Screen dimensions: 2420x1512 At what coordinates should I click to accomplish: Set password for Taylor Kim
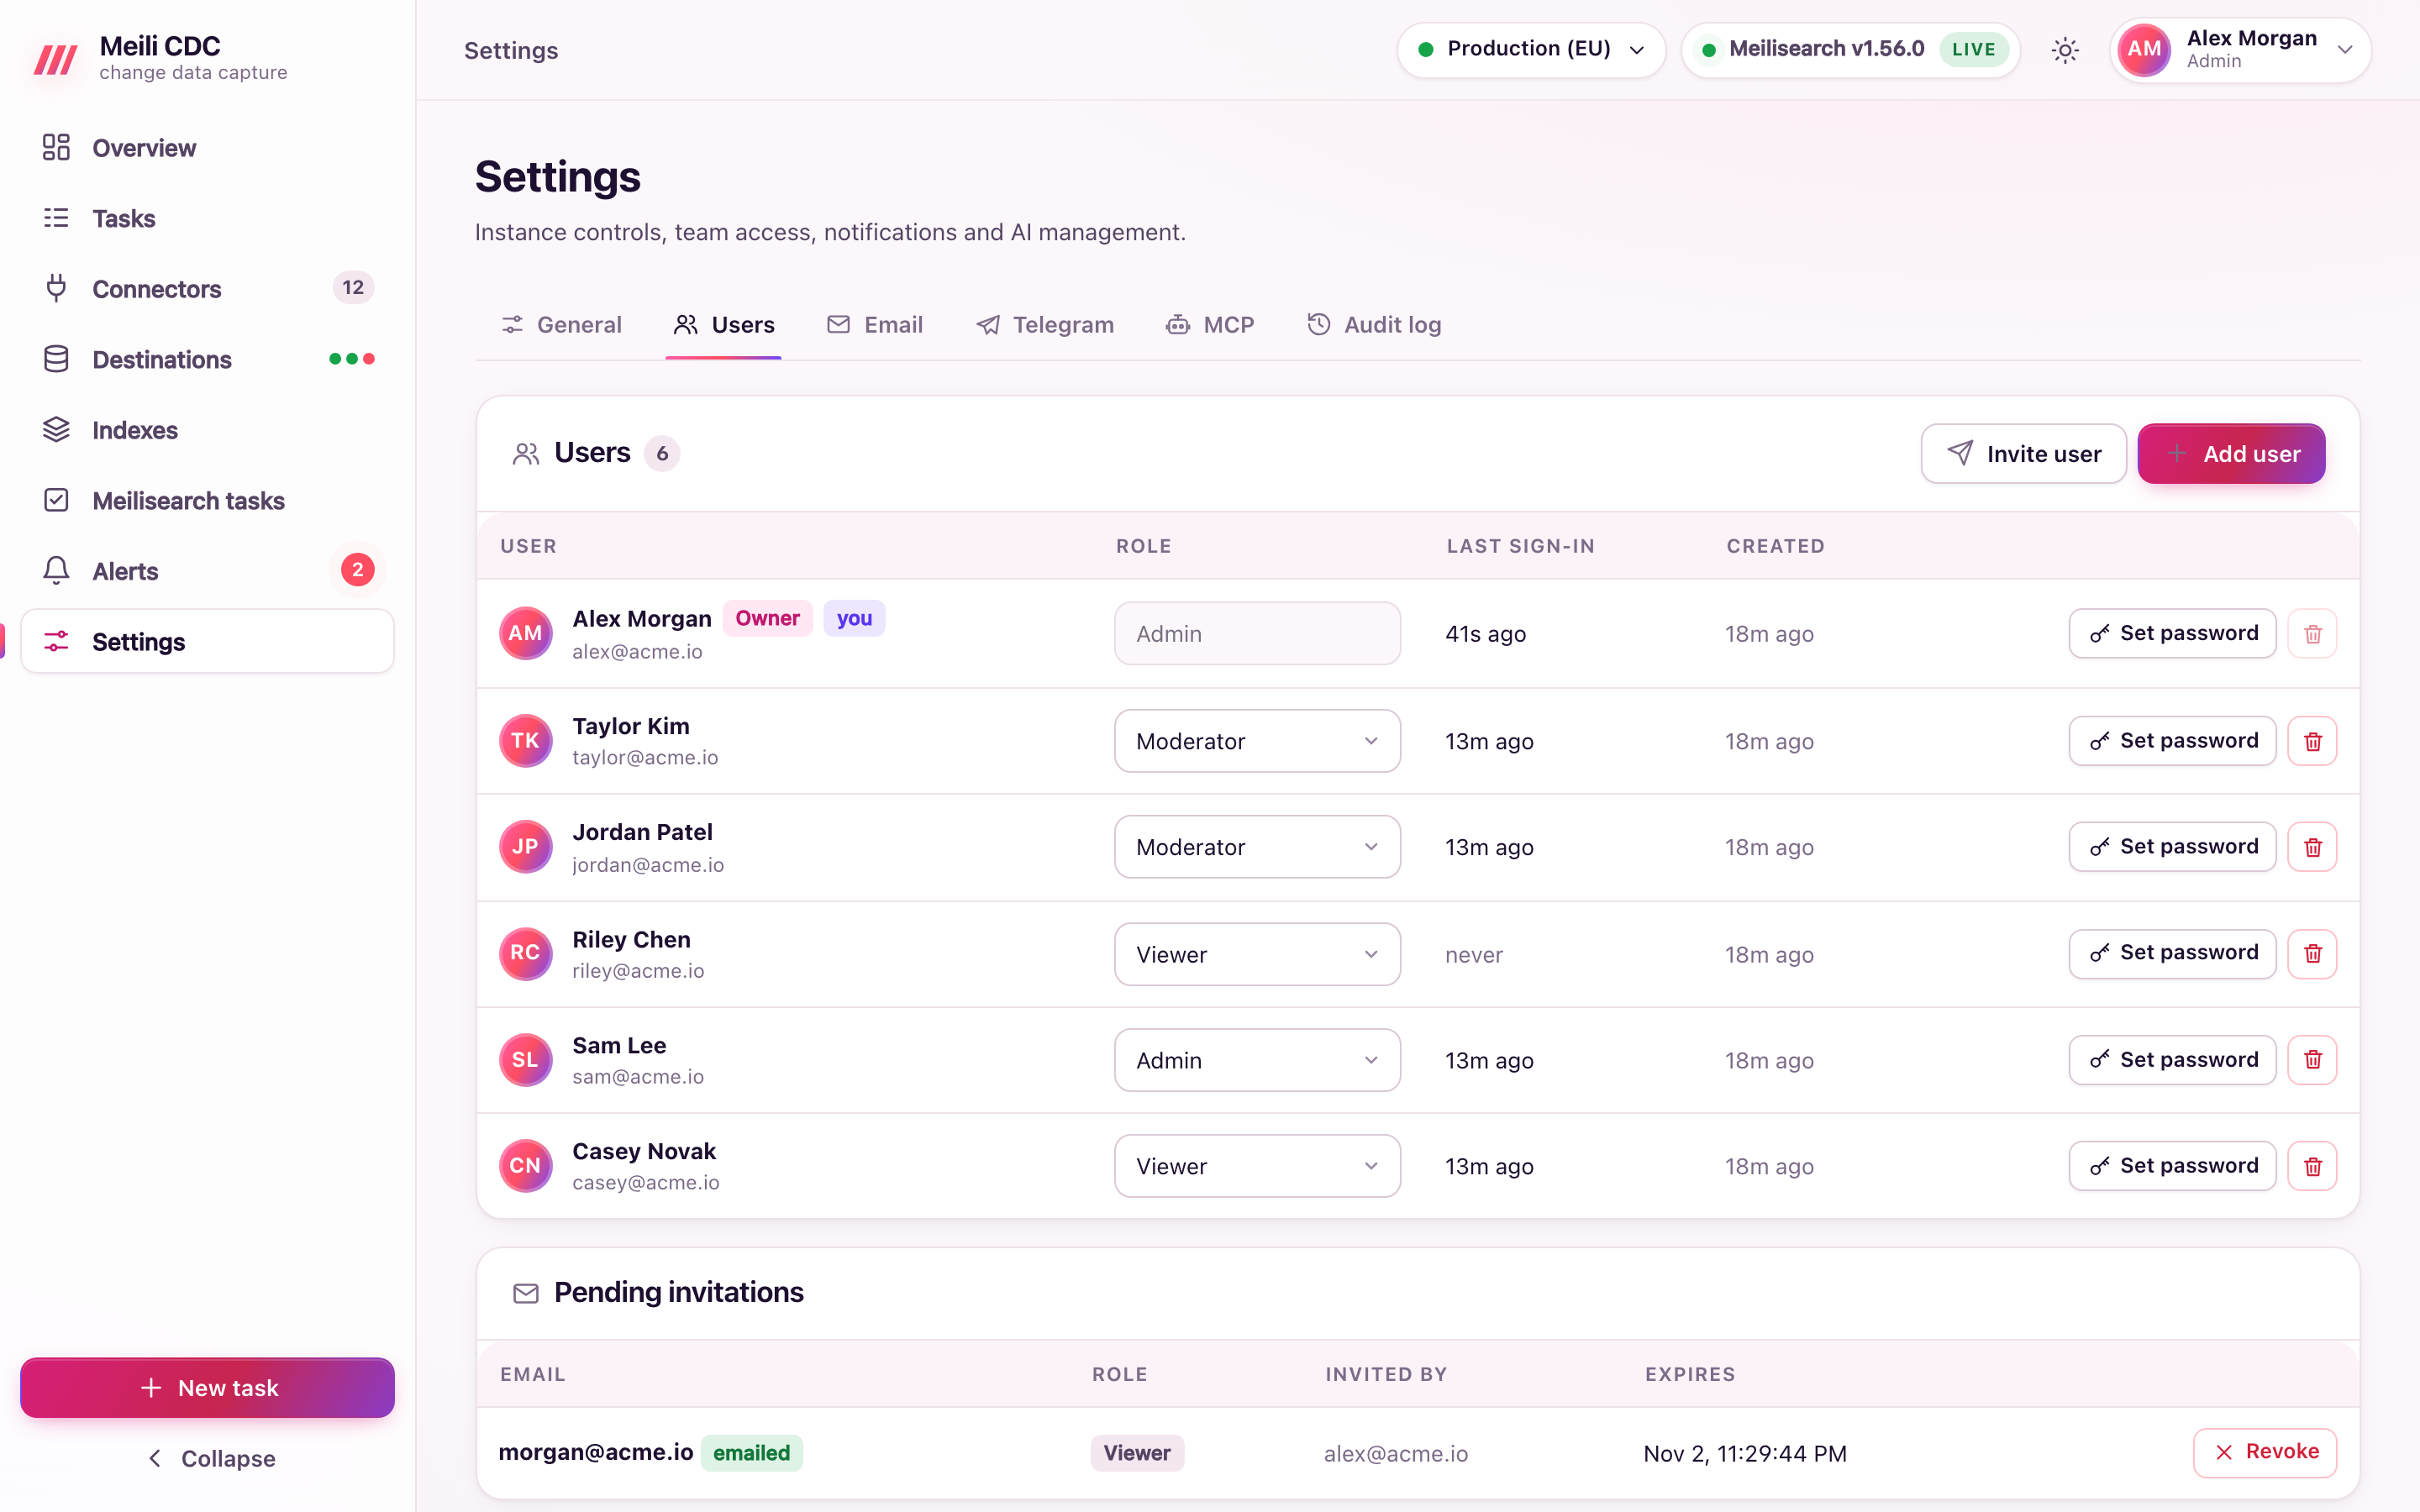(2172, 741)
